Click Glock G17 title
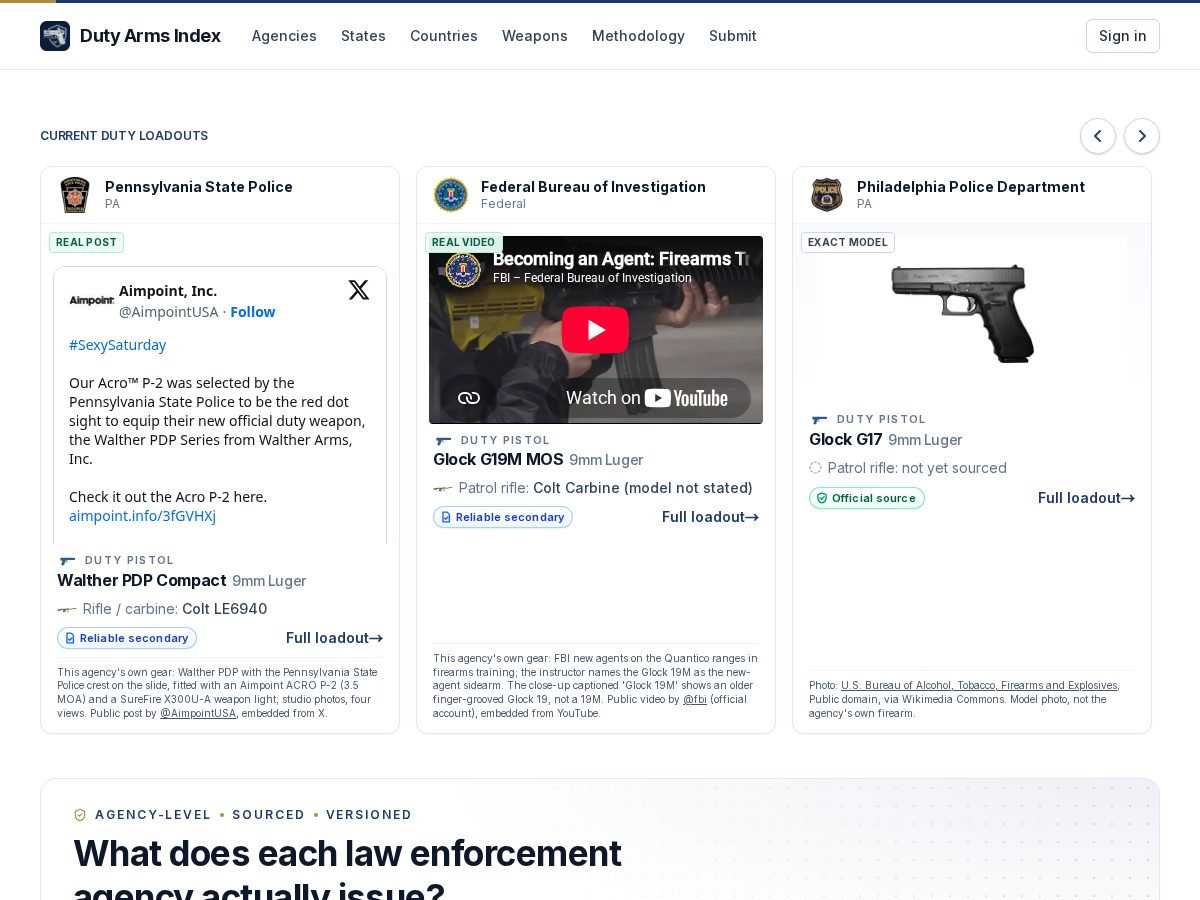Image resolution: width=1200 pixels, height=900 pixels. (x=846, y=439)
